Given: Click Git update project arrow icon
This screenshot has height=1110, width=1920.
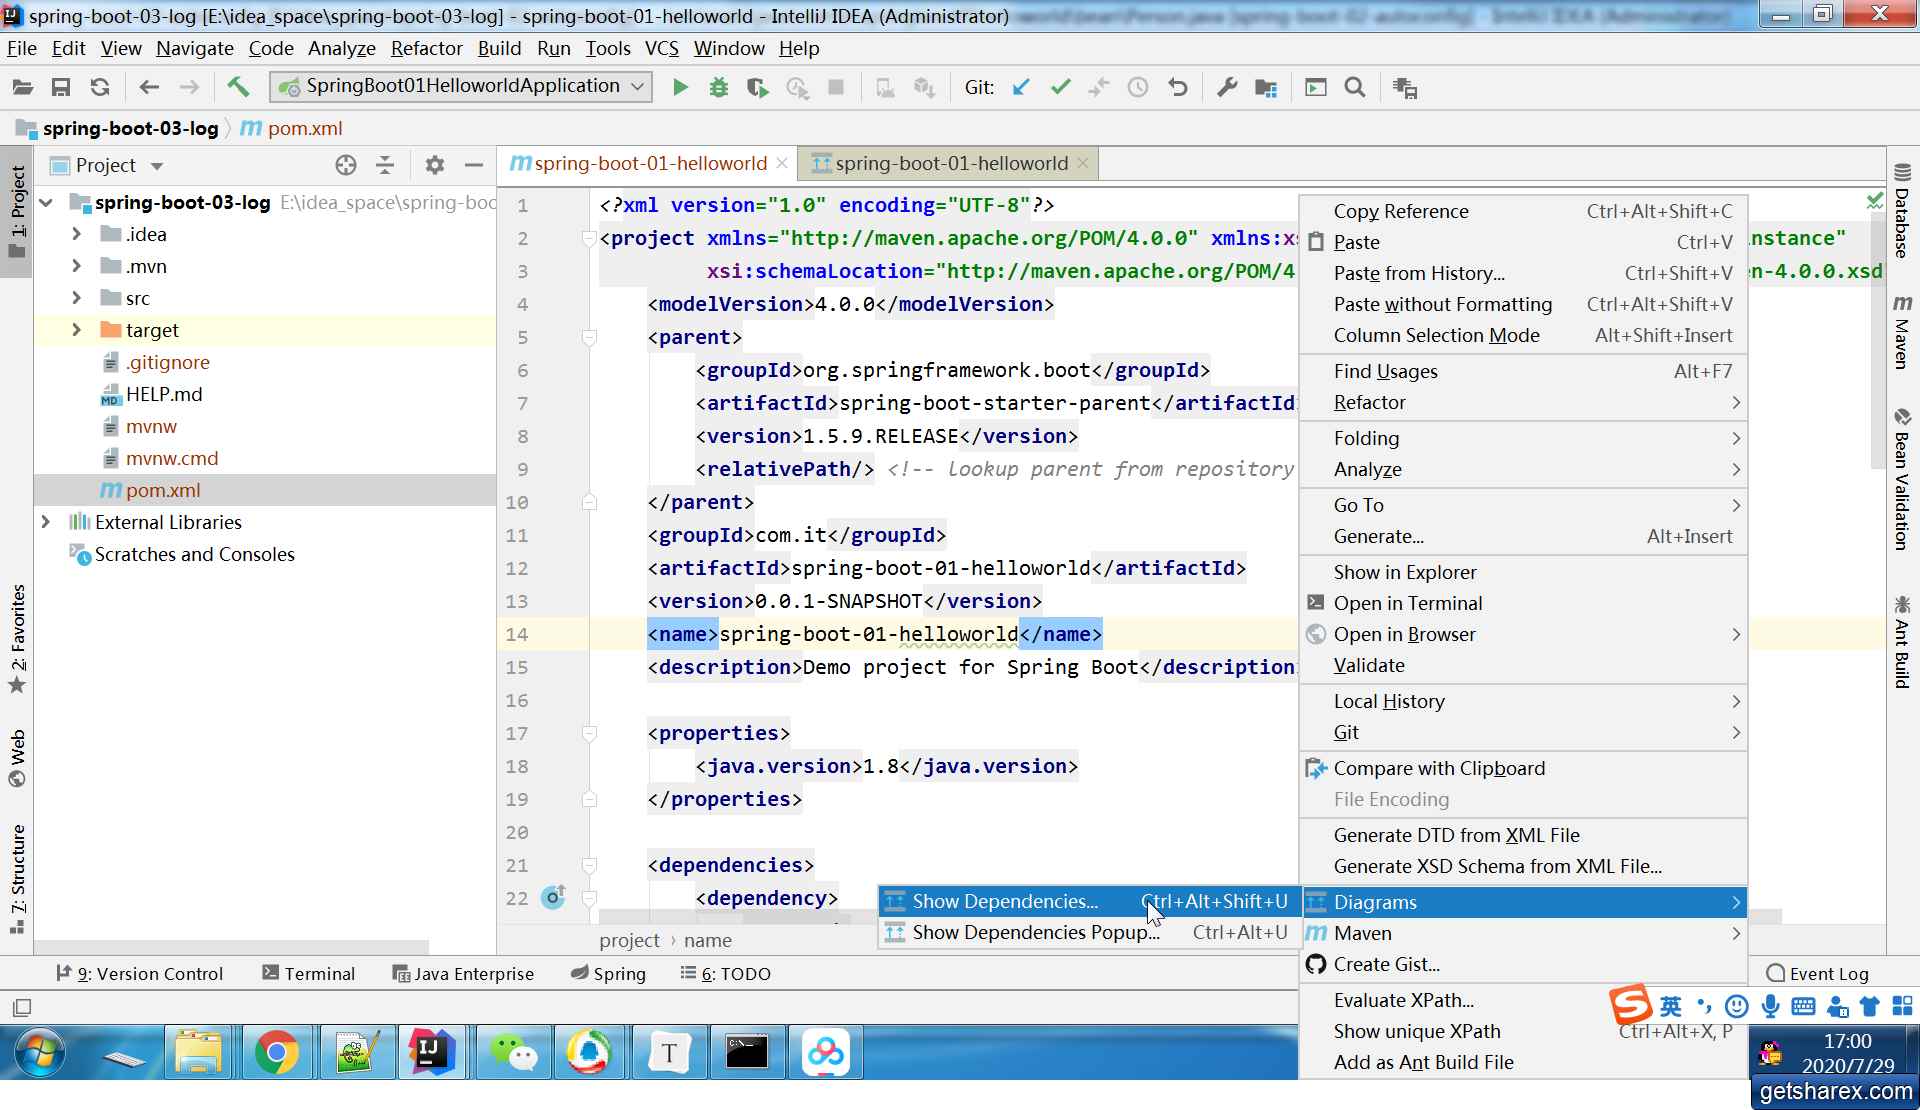Looking at the screenshot, I should pos(1021,88).
